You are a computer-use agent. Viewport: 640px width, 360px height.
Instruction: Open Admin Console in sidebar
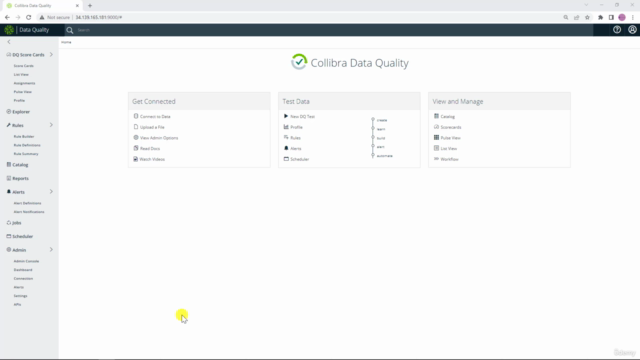coord(27,261)
